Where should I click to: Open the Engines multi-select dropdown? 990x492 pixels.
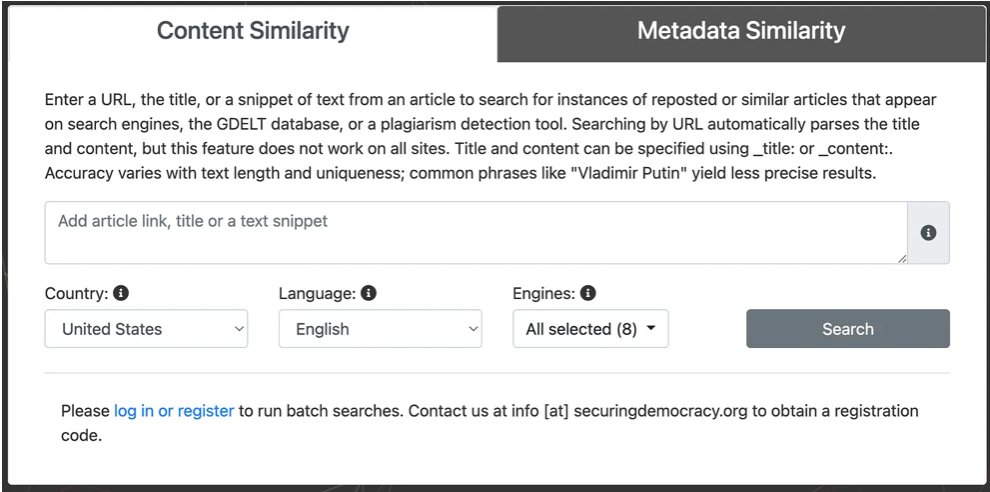[x=590, y=329]
